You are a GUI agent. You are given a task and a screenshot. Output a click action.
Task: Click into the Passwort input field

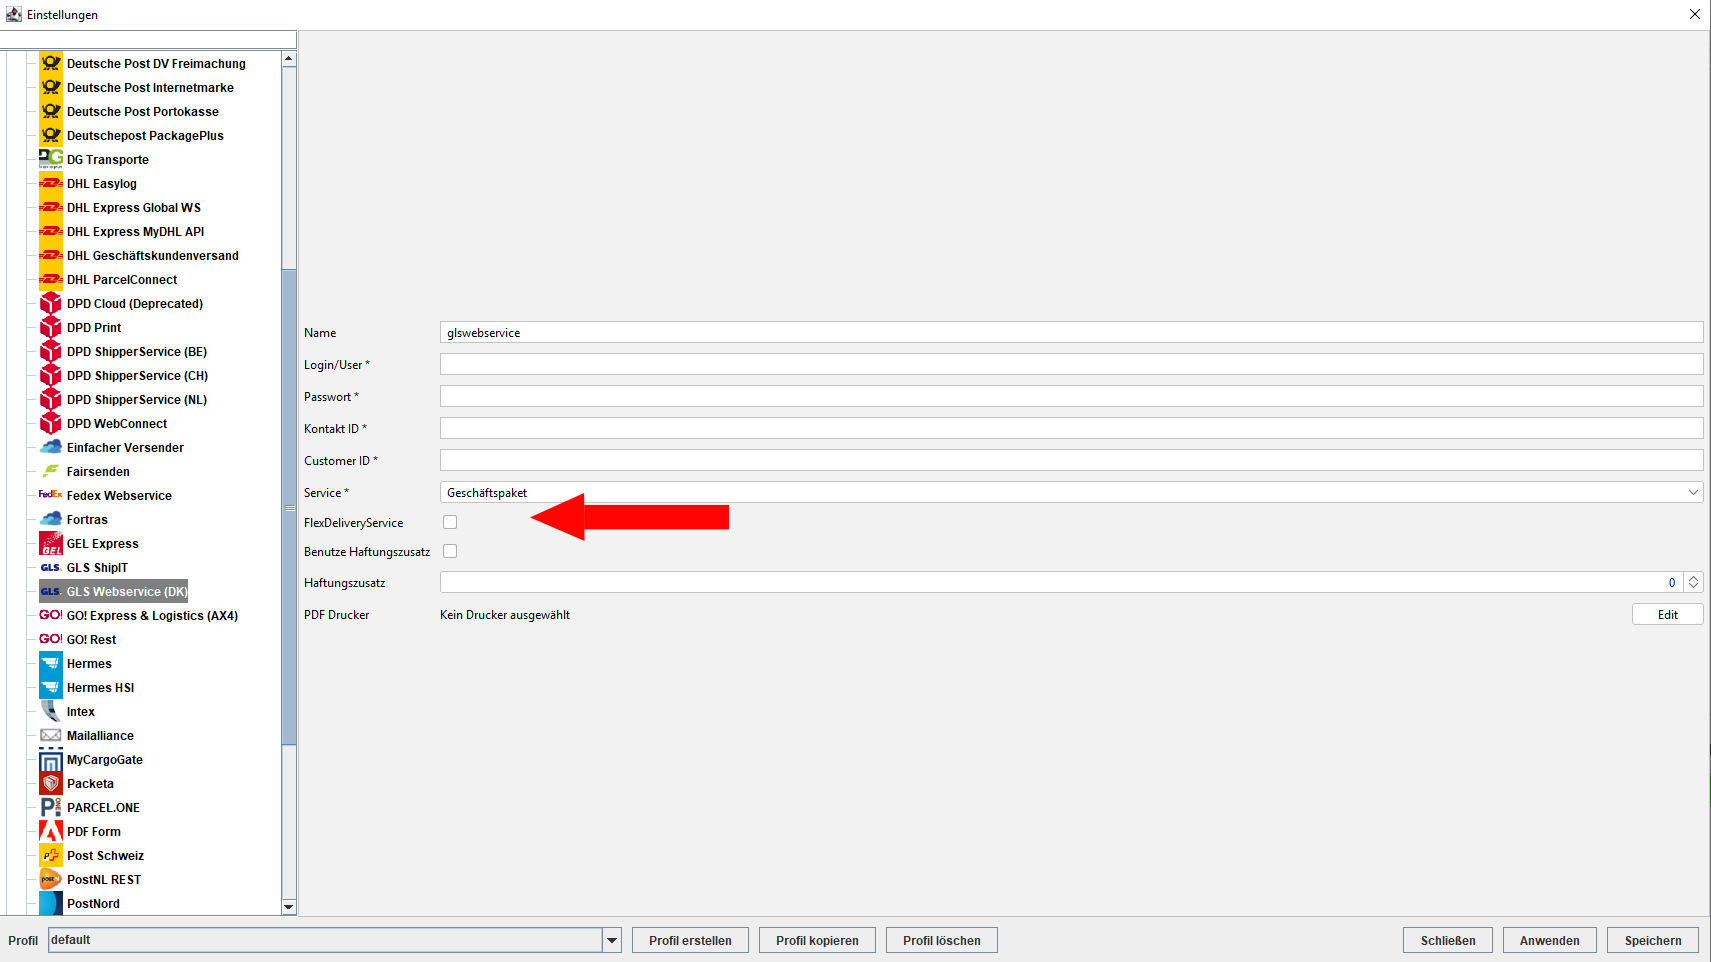[1071, 396]
